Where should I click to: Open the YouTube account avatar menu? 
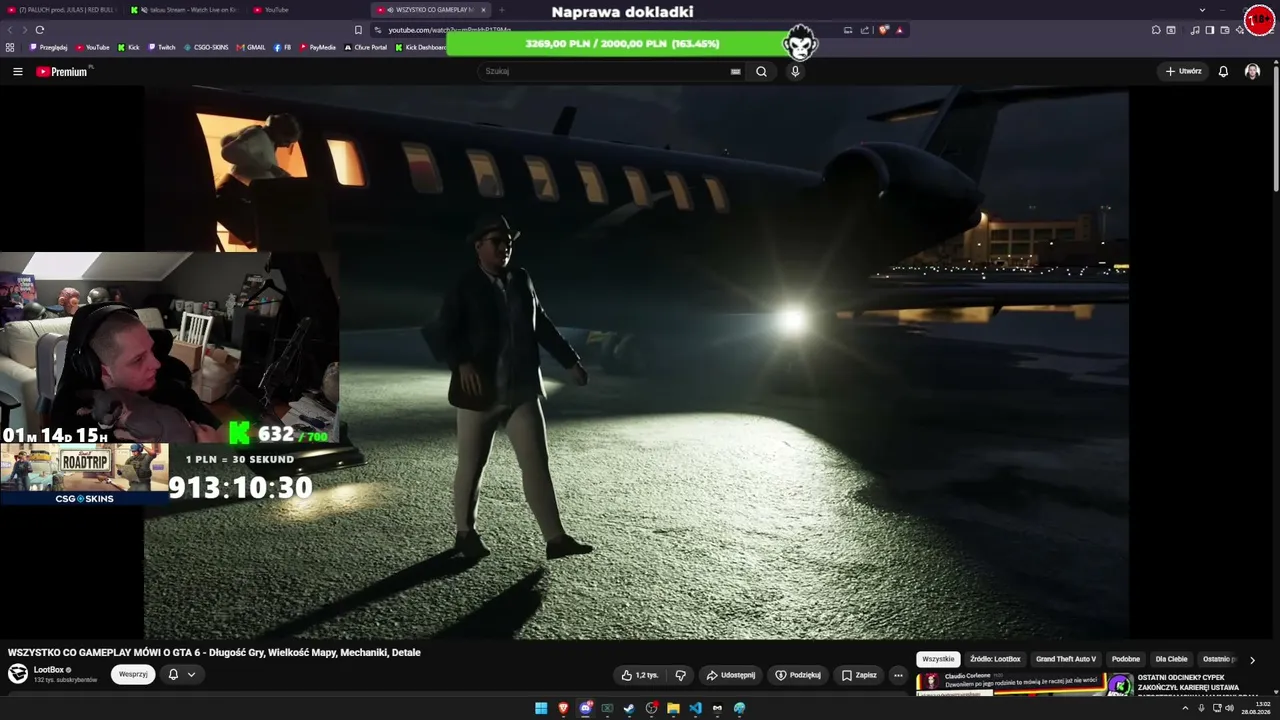pyautogui.click(x=1252, y=71)
